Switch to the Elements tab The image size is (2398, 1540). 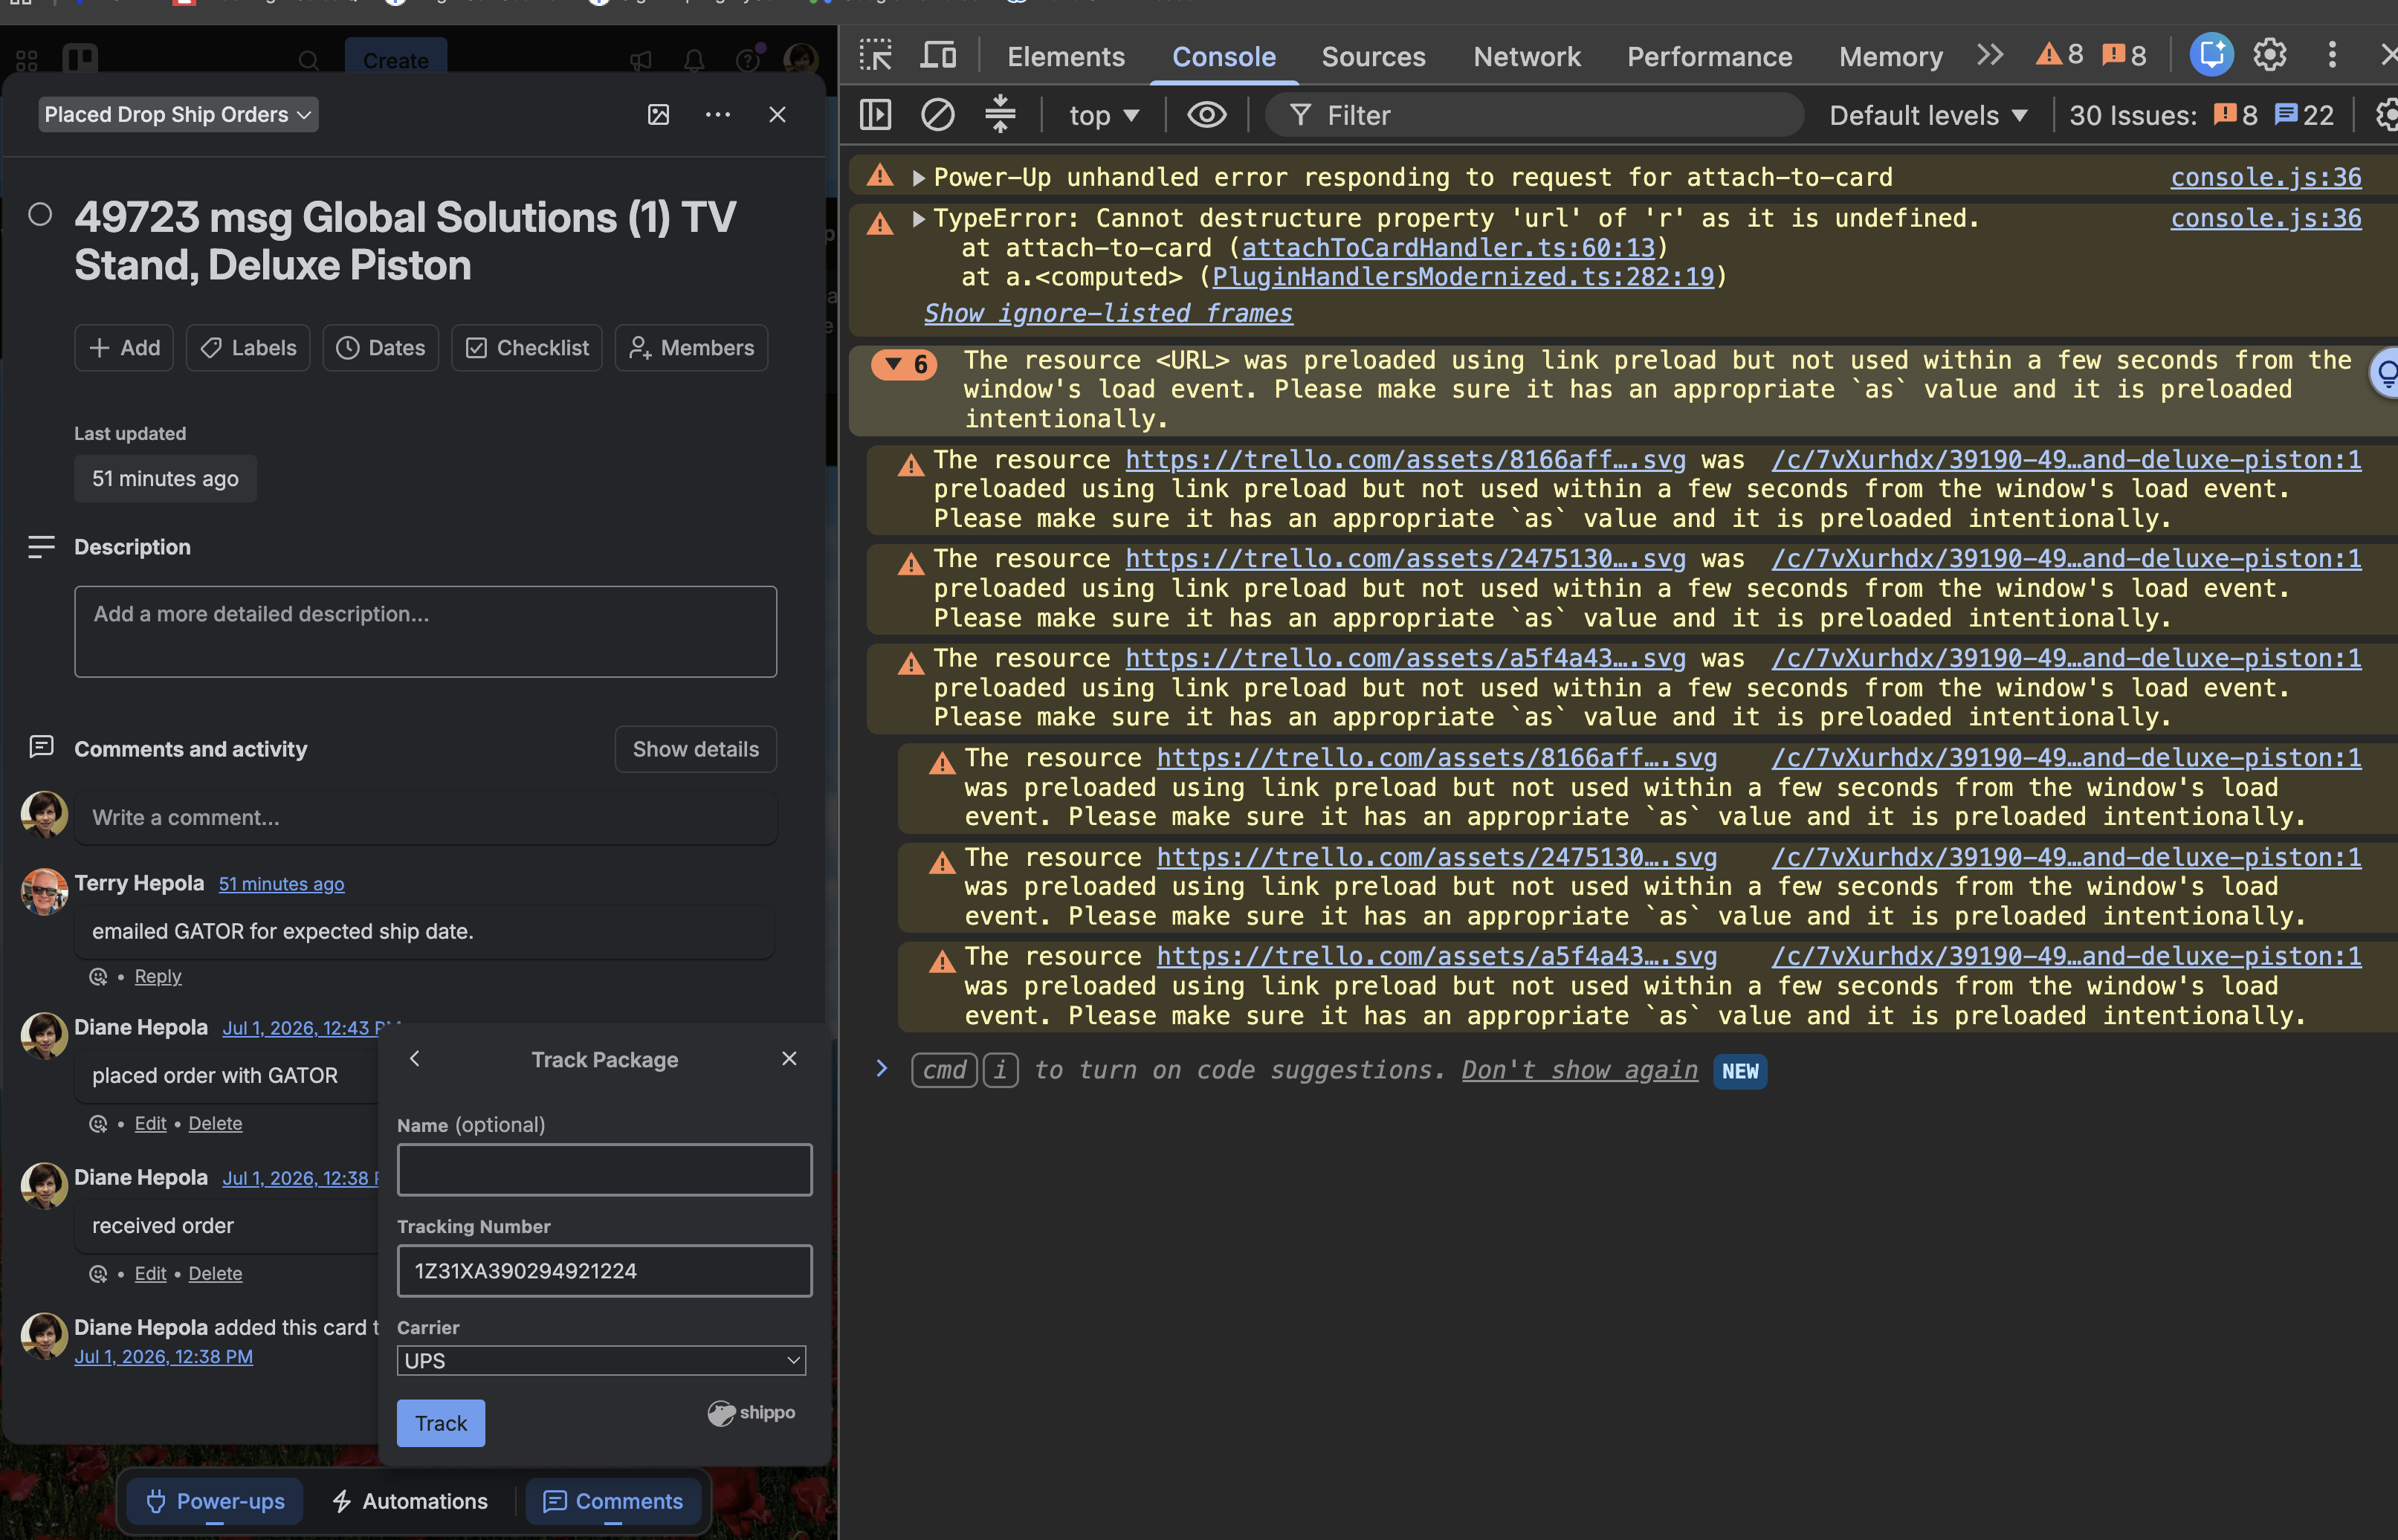(x=1065, y=57)
